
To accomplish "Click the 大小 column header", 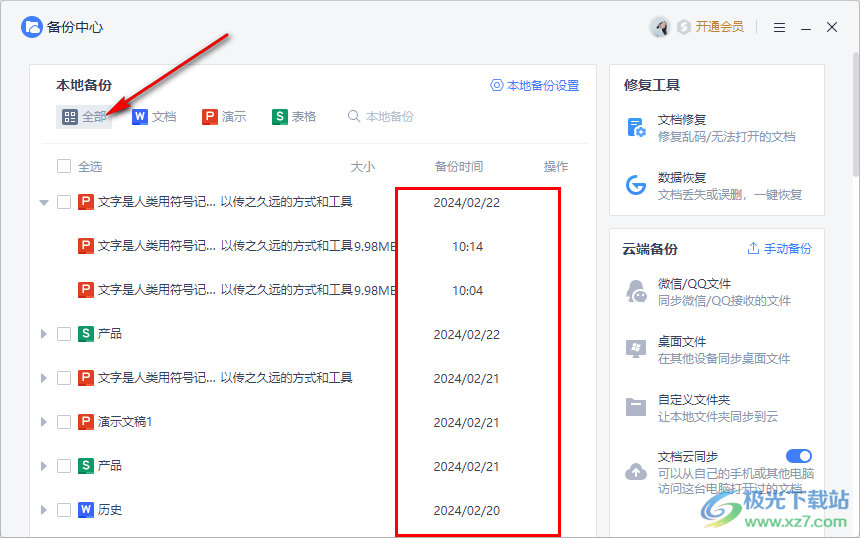I will (x=363, y=166).
